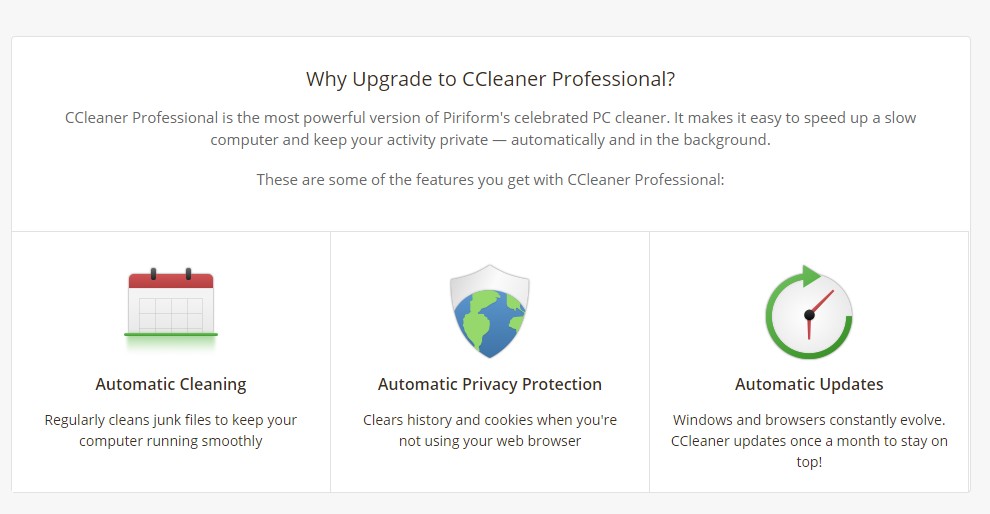This screenshot has height=514, width=990.
Task: Click the "Regularly cleans junk files" text line
Action: (x=171, y=420)
